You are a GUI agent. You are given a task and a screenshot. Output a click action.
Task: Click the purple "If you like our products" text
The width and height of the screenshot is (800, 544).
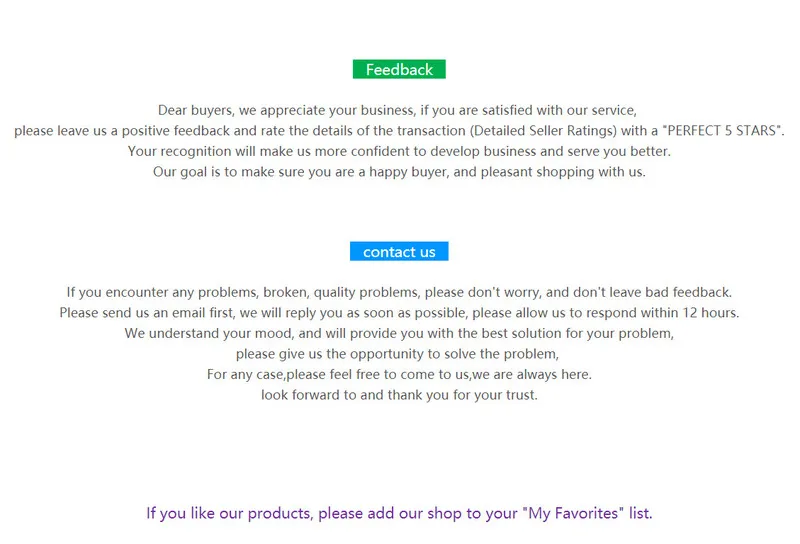pos(229,513)
